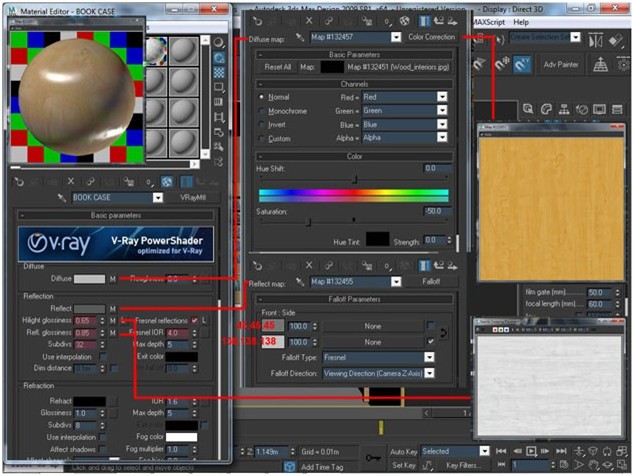Screen dimensions: 634x476
Task: Click the Hue Tint color swatch
Action: pos(377,239)
